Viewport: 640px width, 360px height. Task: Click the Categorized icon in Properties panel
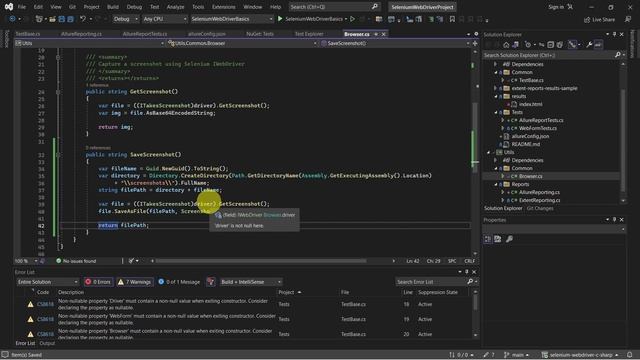[x=488, y=239]
